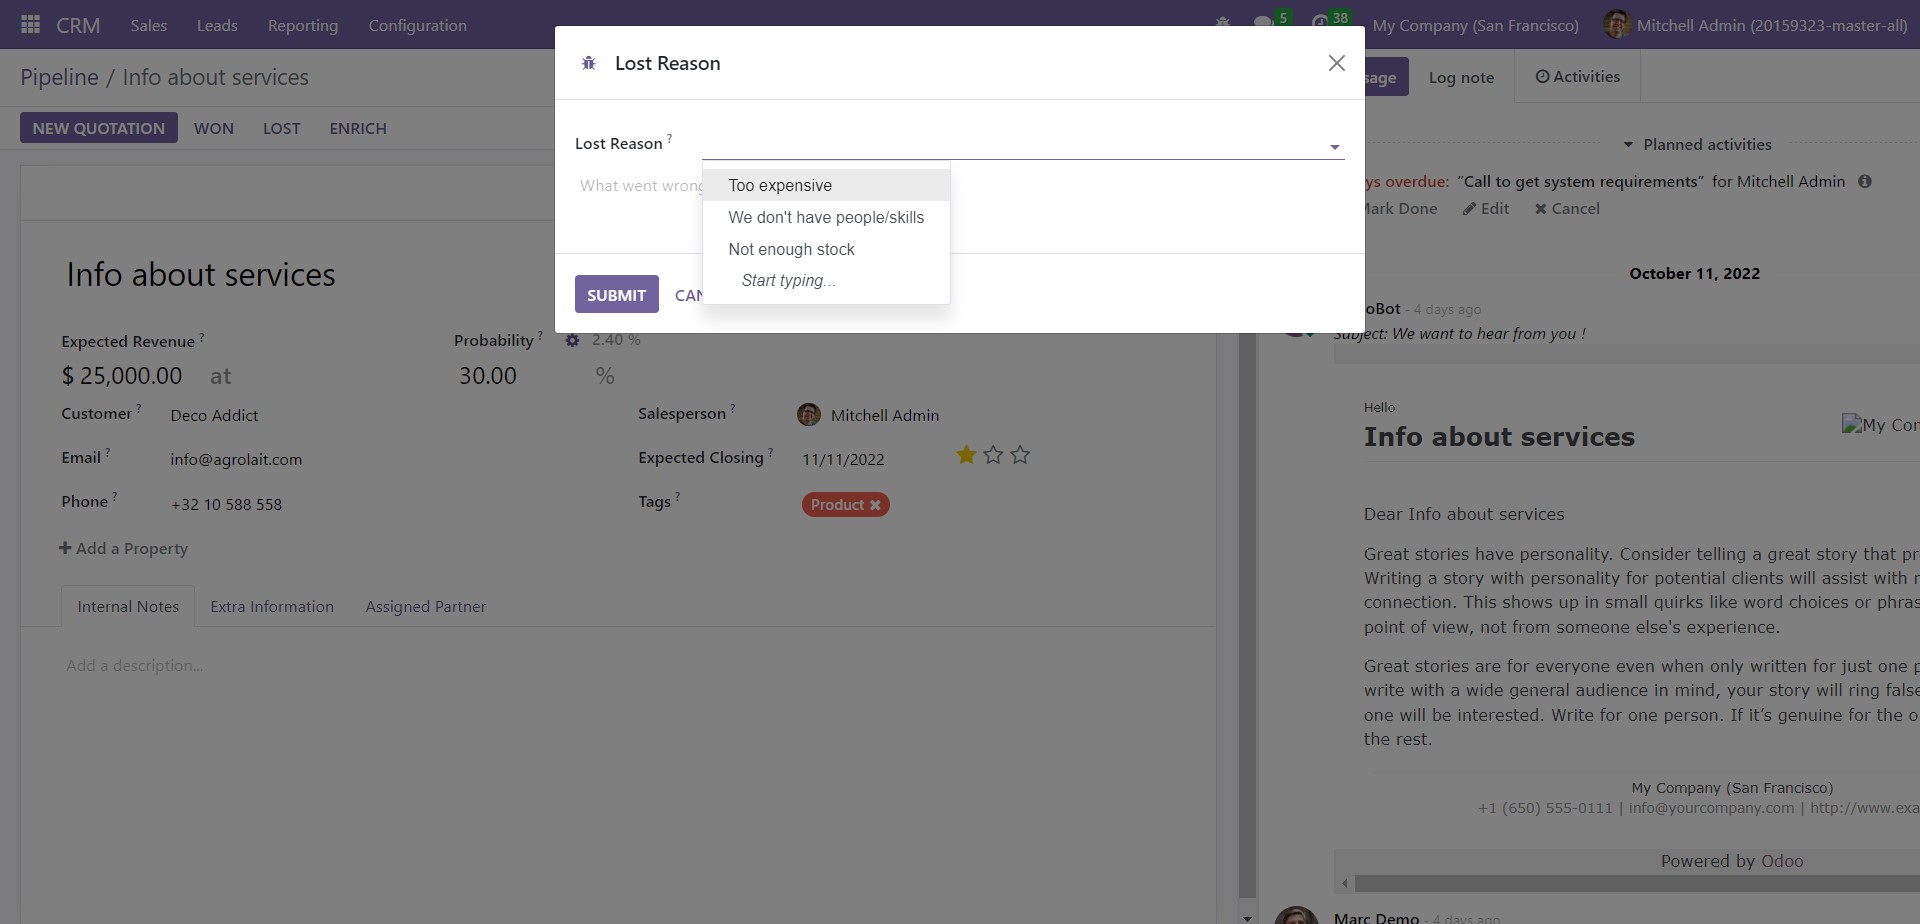
Task: Click the info@yourcompany.com email link
Action: [1711, 808]
